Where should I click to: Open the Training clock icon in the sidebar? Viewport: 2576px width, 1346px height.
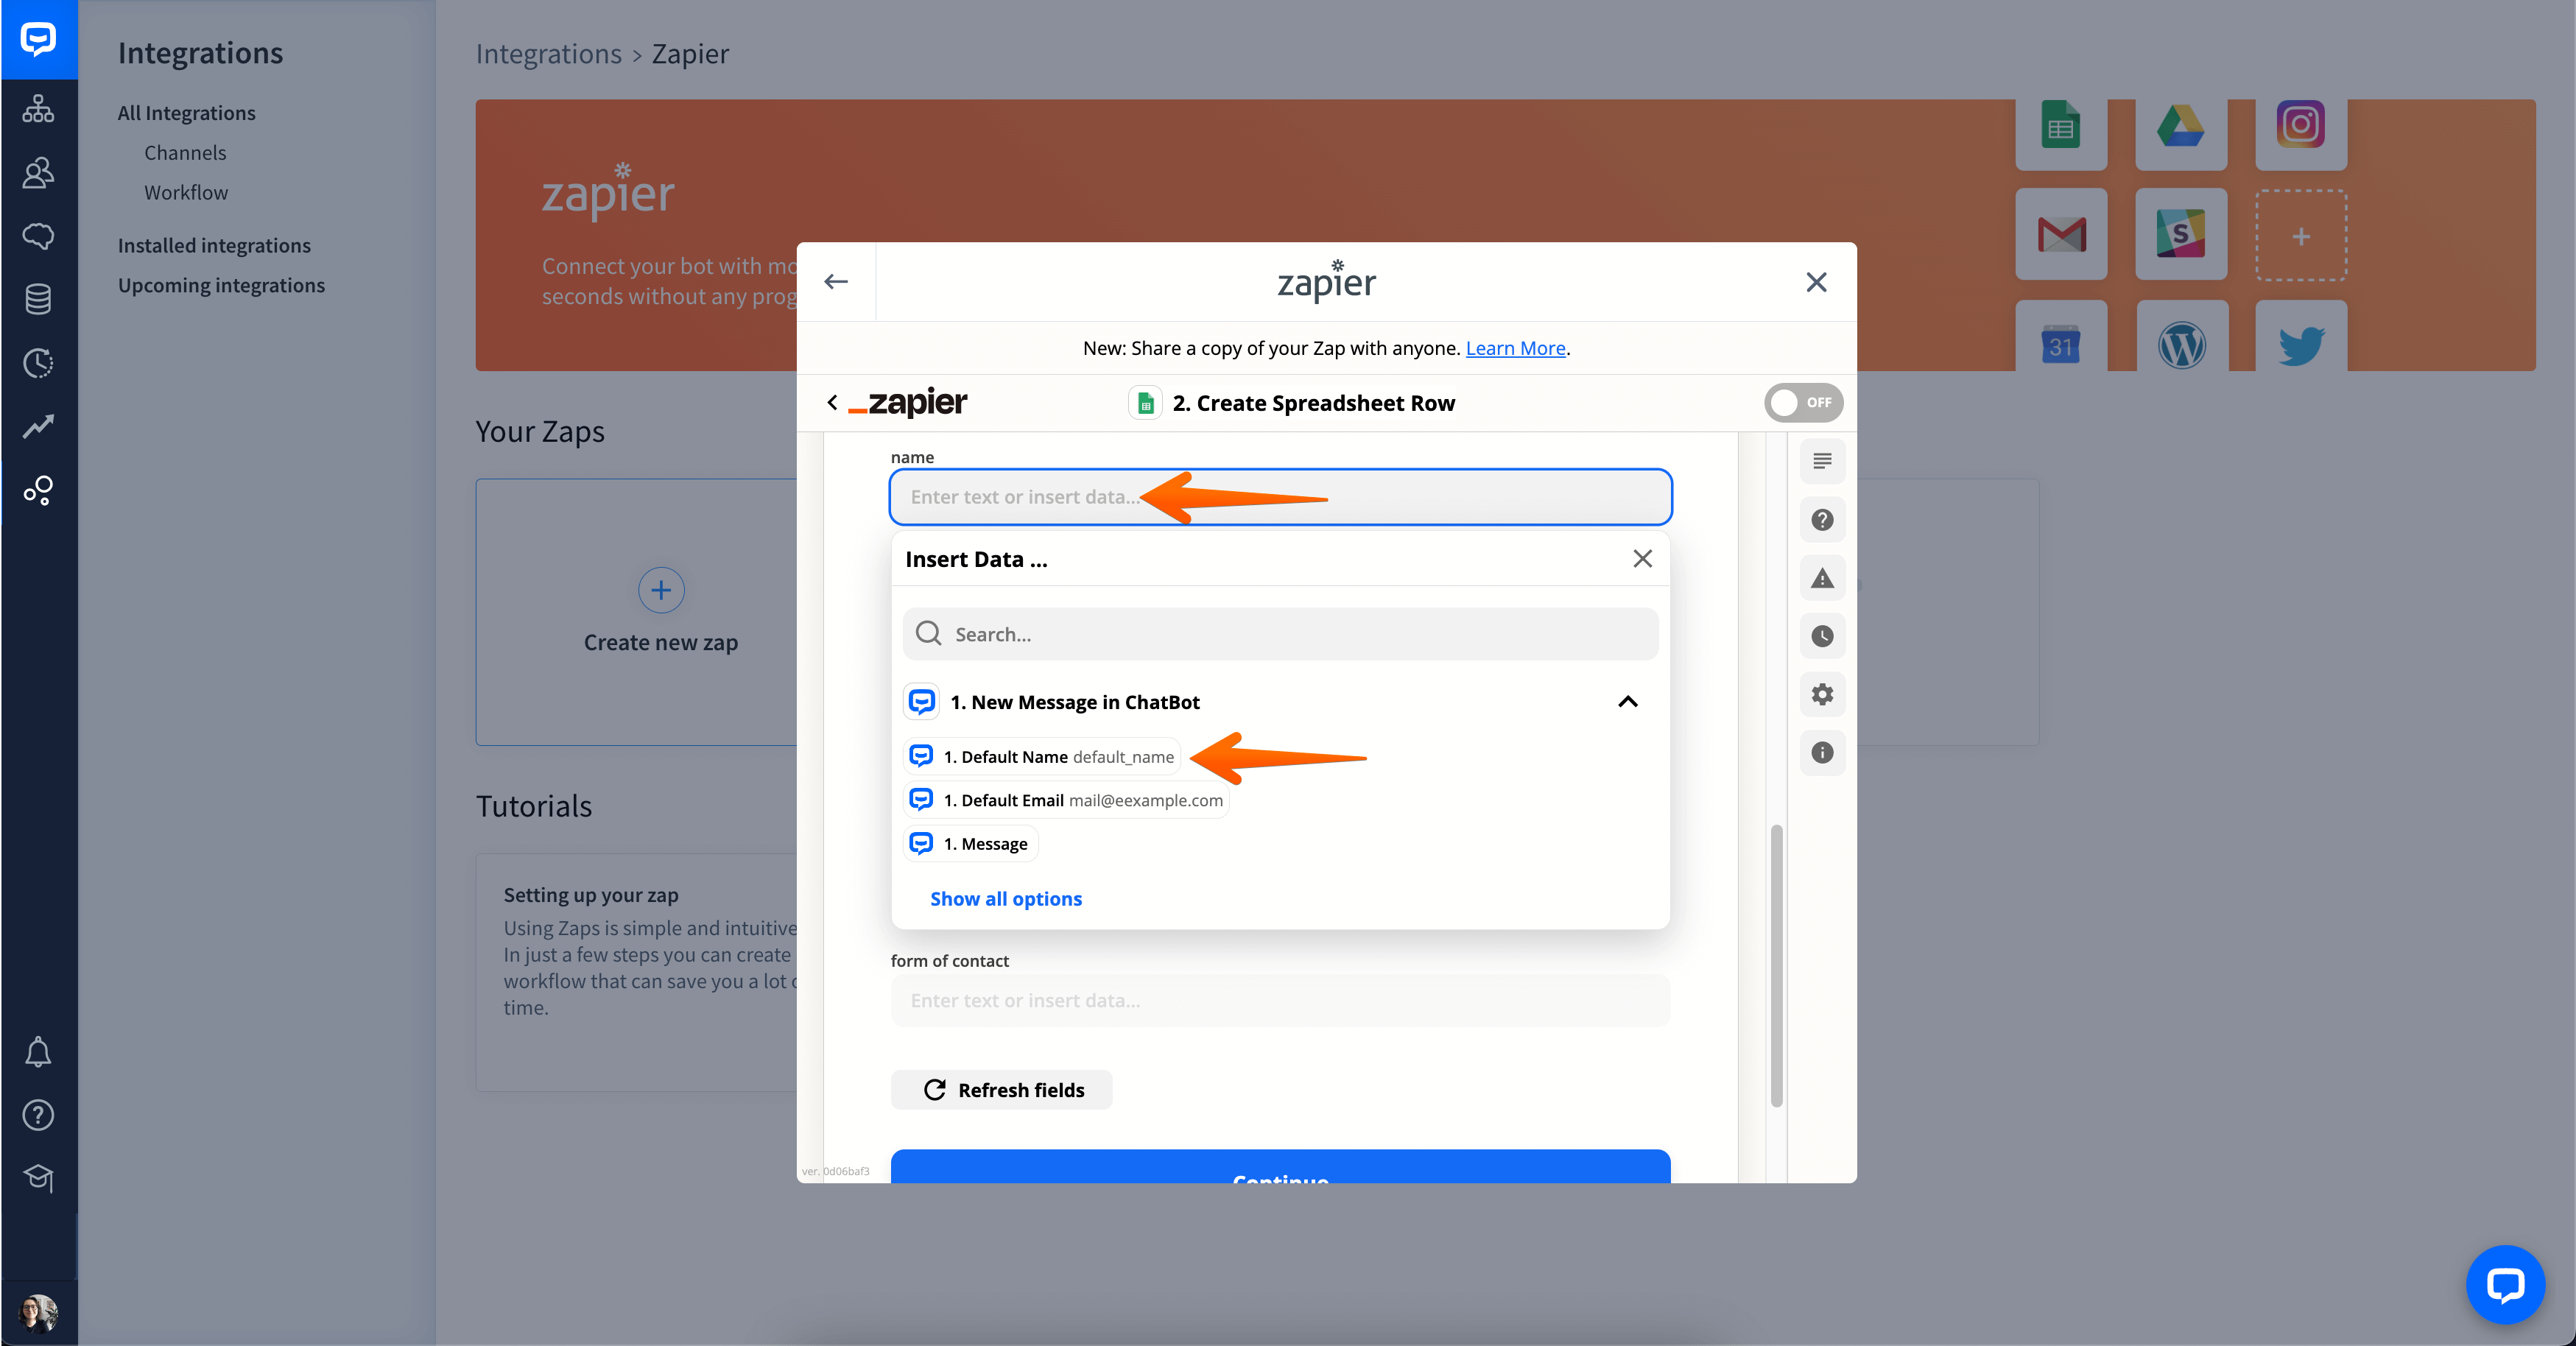coord(38,363)
